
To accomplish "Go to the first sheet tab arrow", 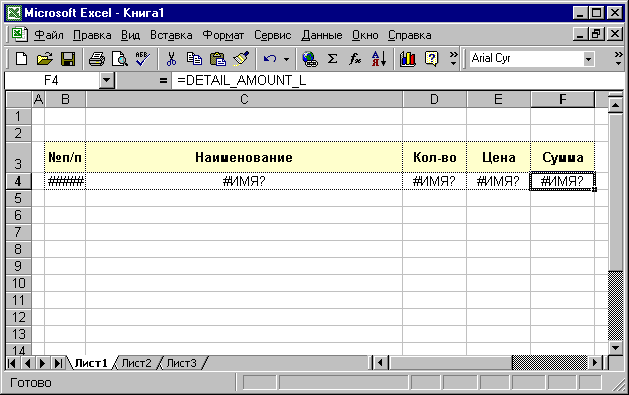I will [x=12, y=363].
